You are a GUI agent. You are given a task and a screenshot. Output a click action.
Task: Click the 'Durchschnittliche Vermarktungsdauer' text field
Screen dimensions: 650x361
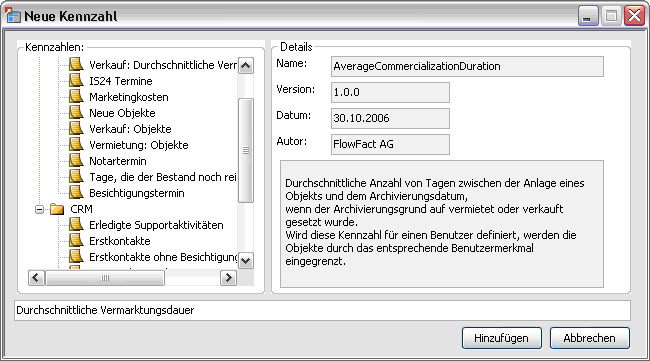[x=323, y=310]
